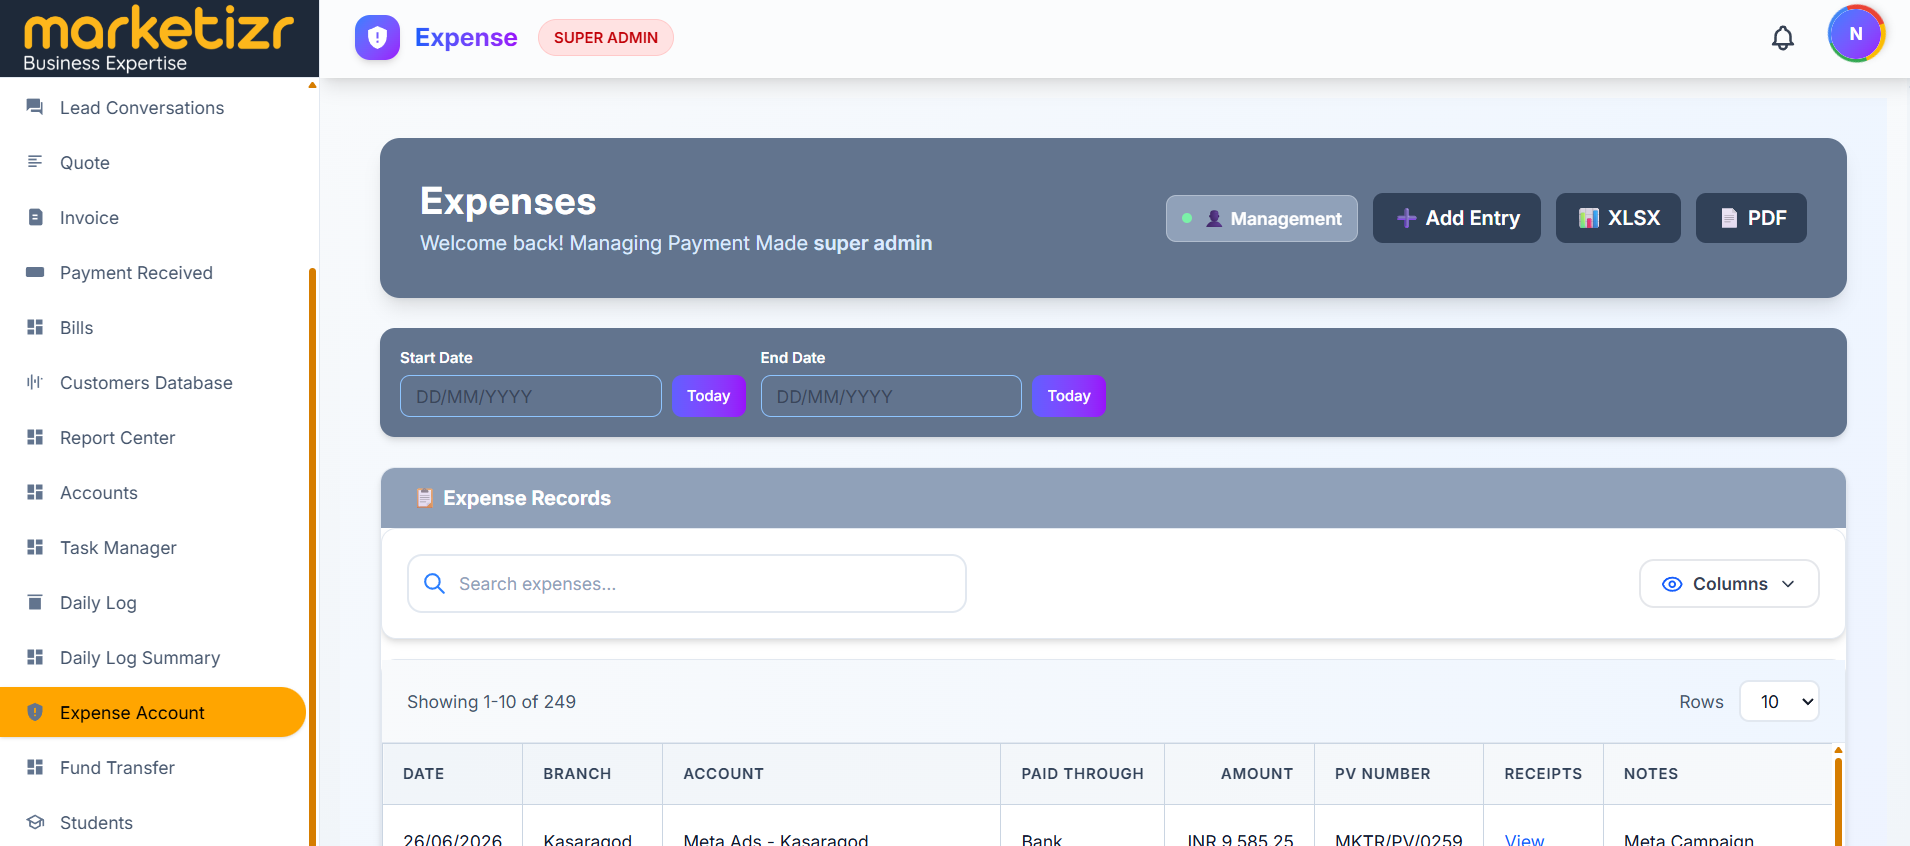Toggle column visibility with Columns button
The image size is (1910, 846).
point(1729,584)
